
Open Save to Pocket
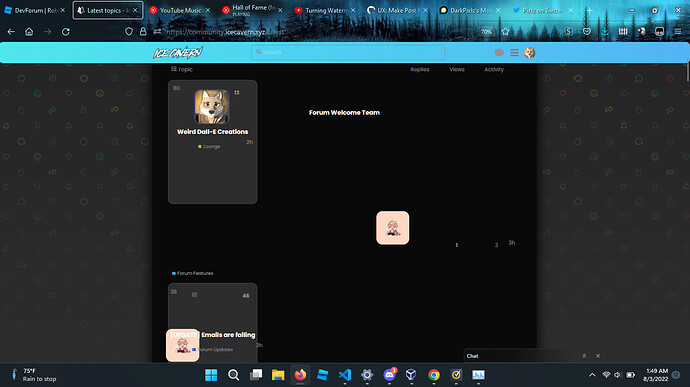(587, 32)
